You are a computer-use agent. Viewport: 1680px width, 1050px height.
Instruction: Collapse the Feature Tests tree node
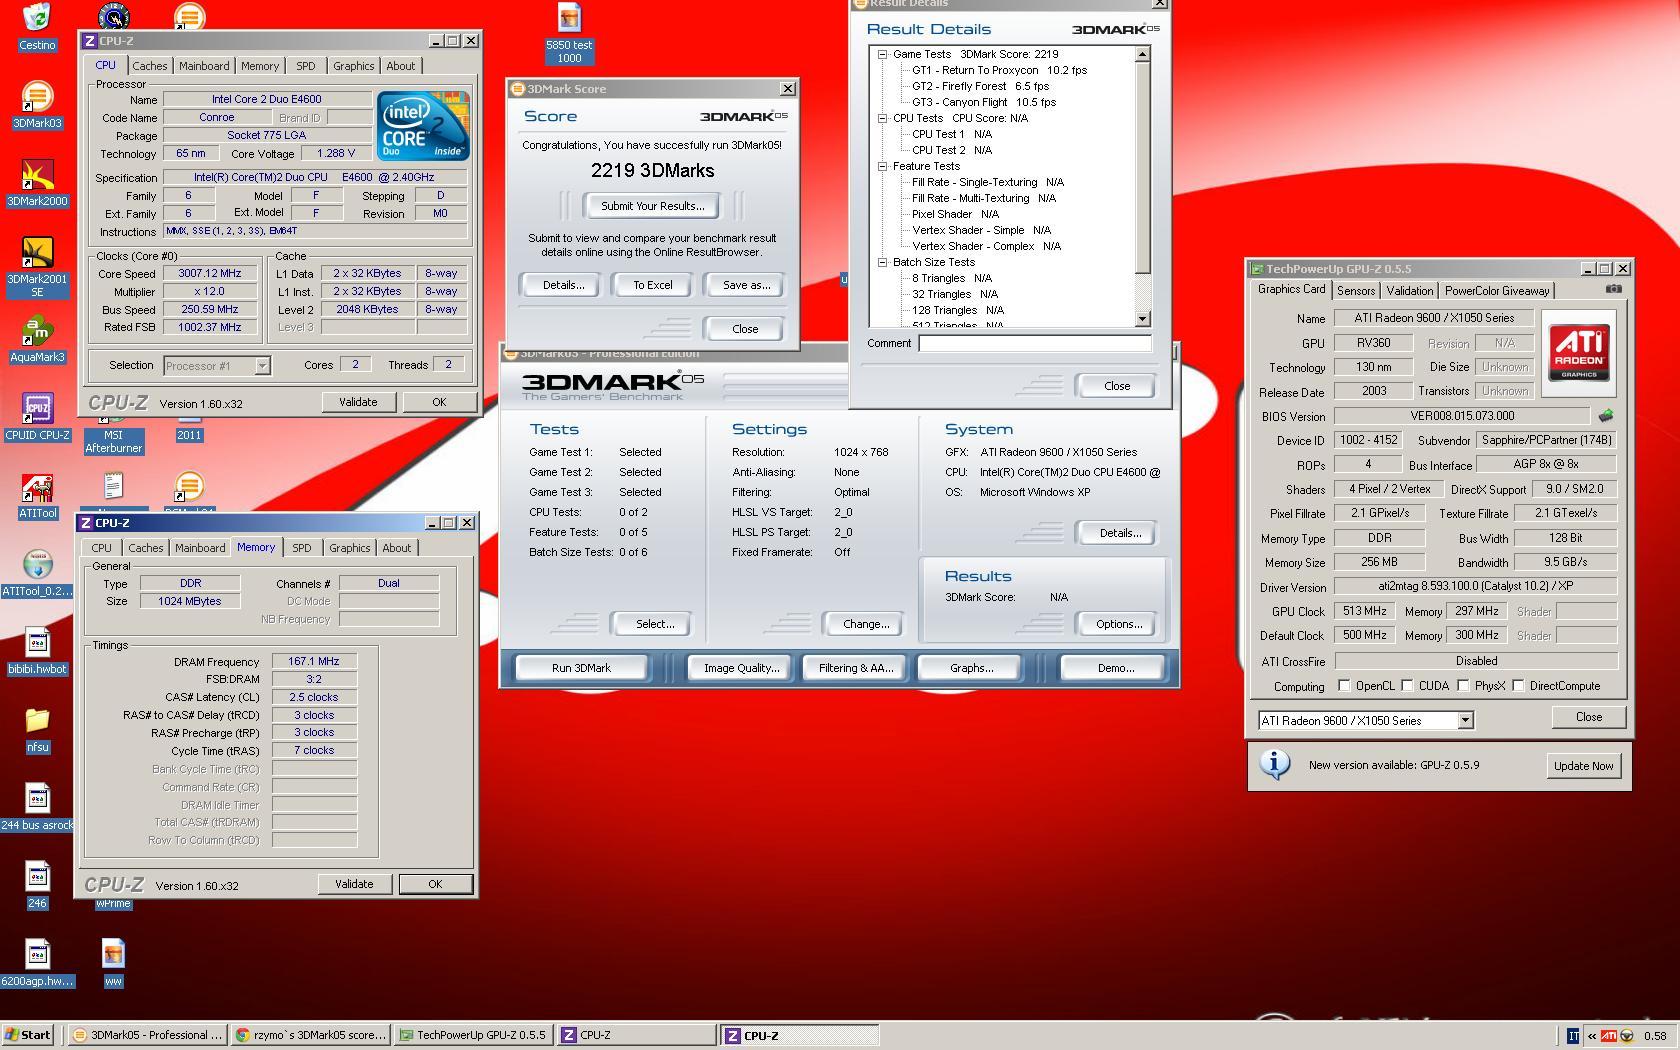[882, 166]
